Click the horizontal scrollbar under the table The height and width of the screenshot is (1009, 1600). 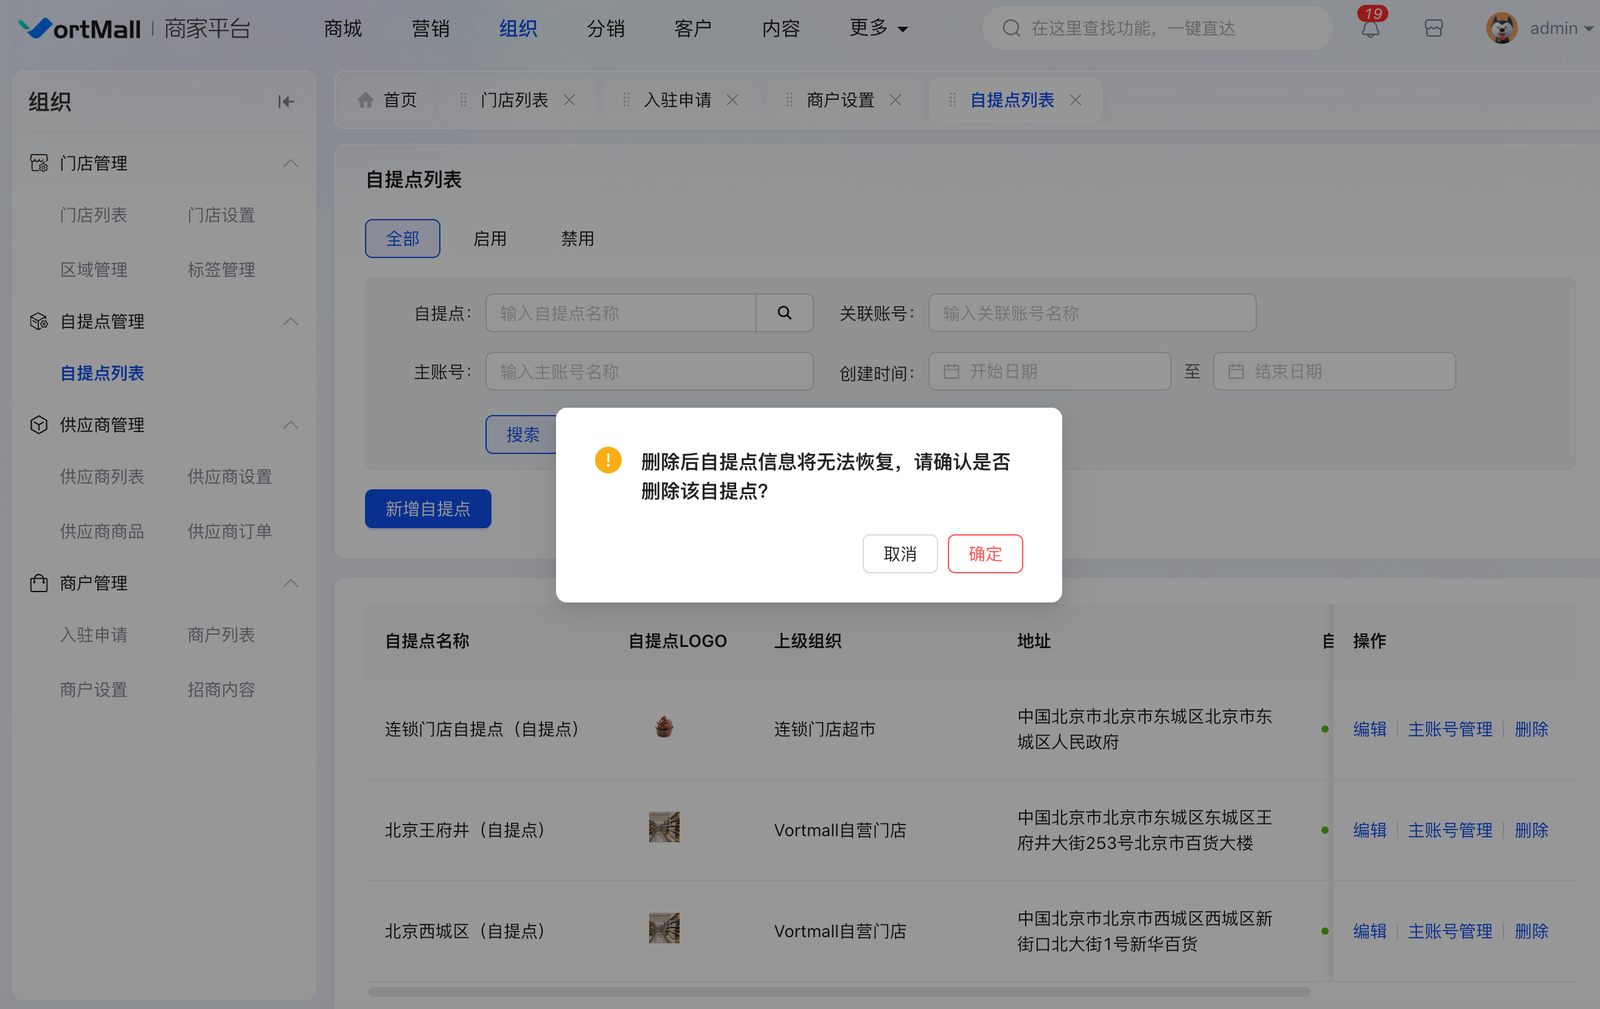tap(838, 992)
